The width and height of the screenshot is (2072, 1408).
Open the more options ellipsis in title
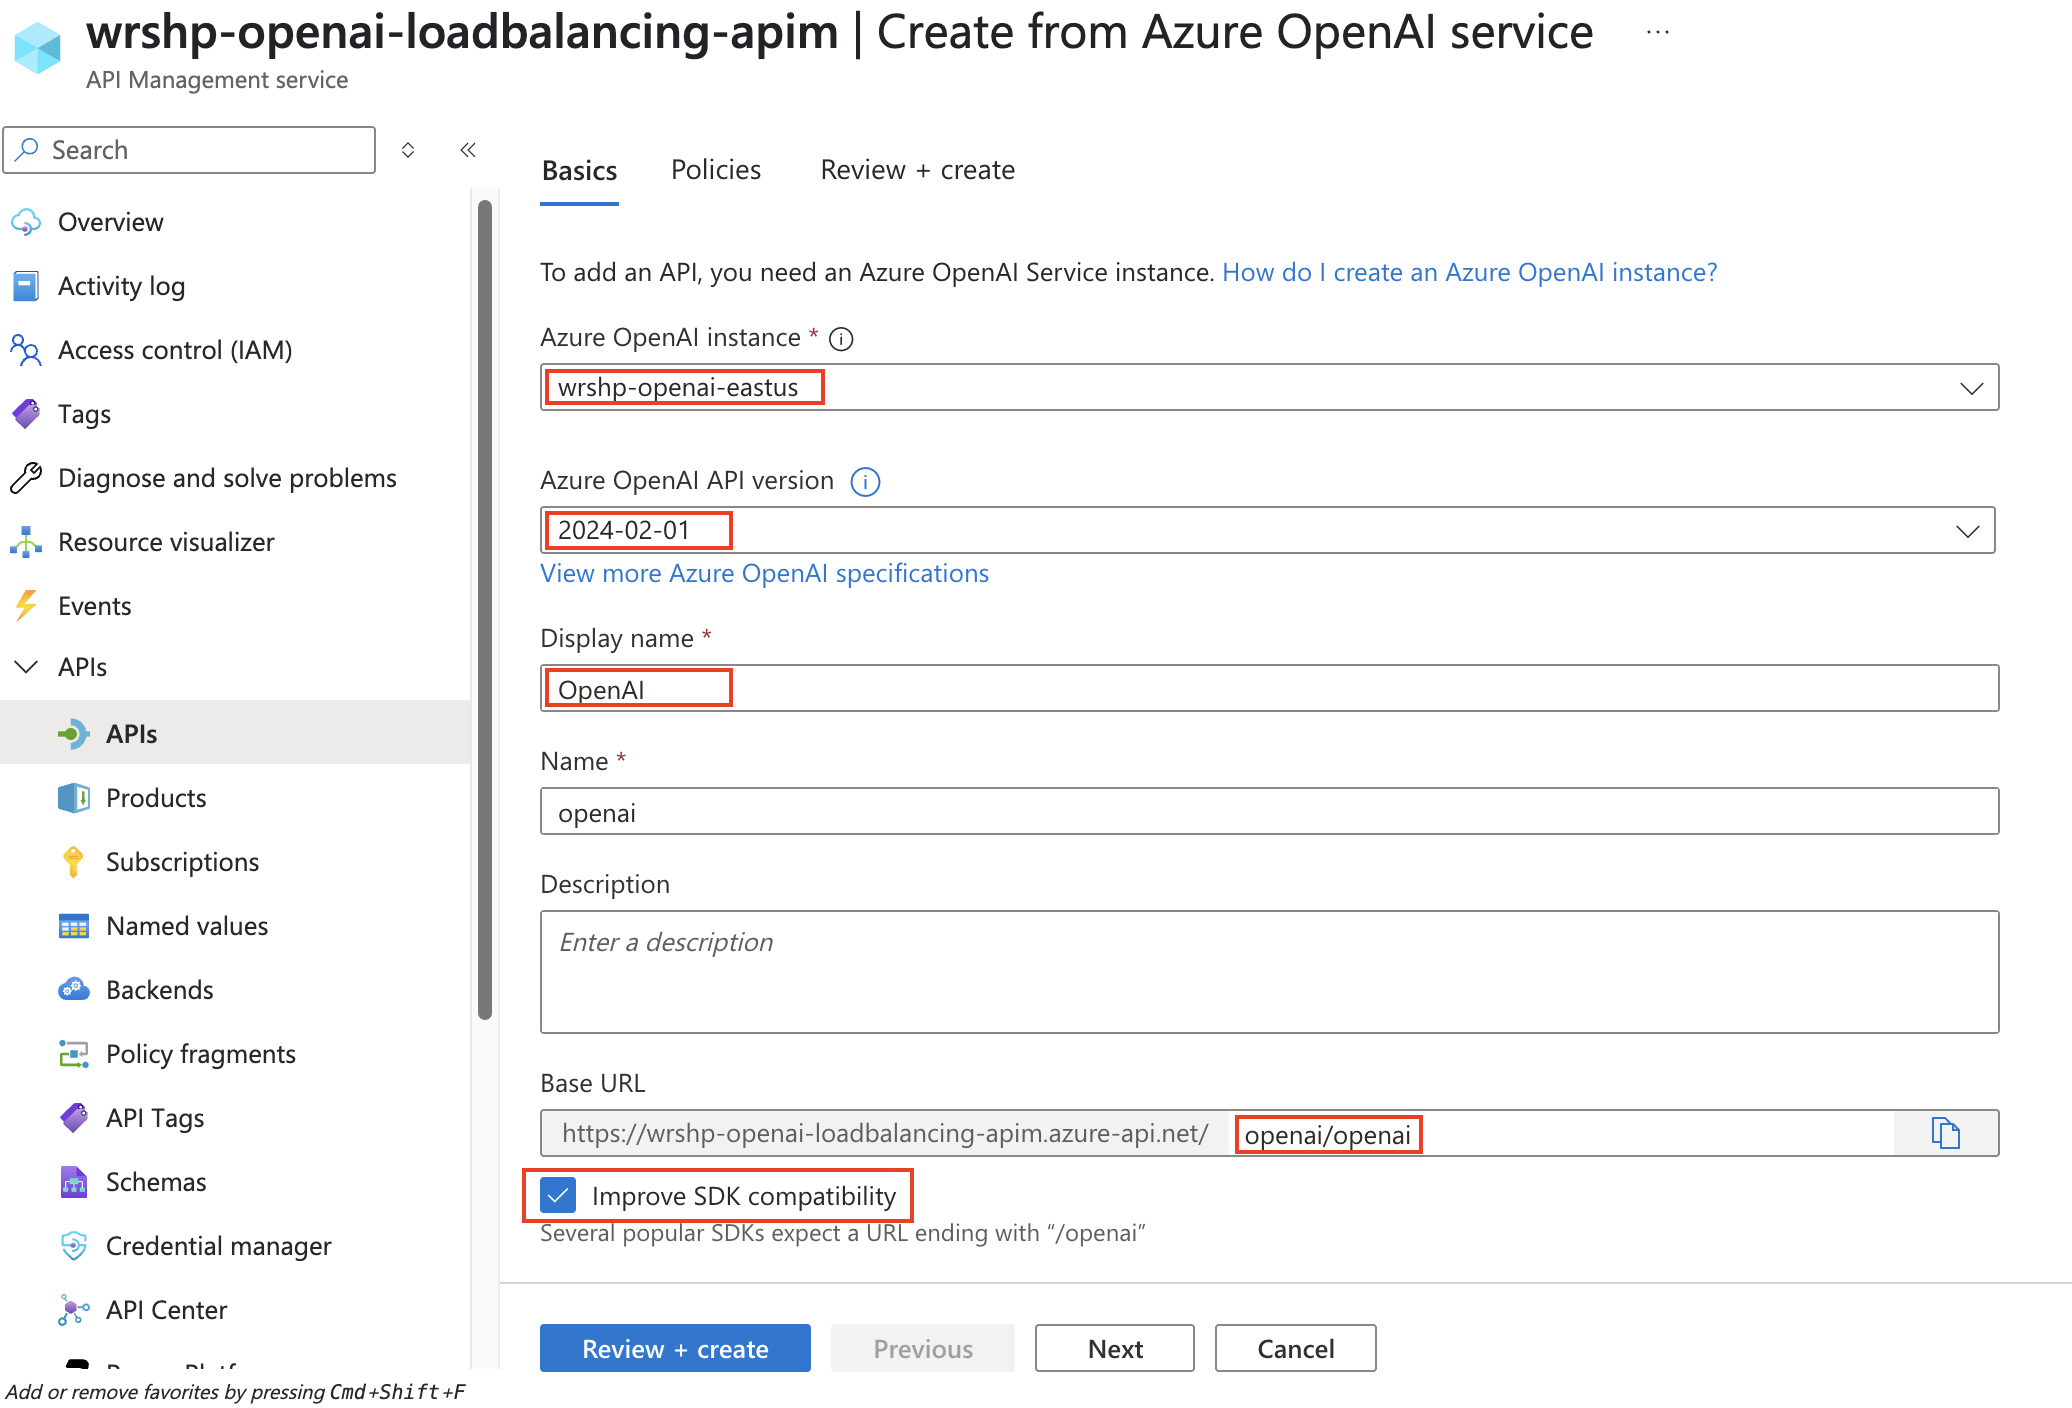pyautogui.click(x=1658, y=32)
